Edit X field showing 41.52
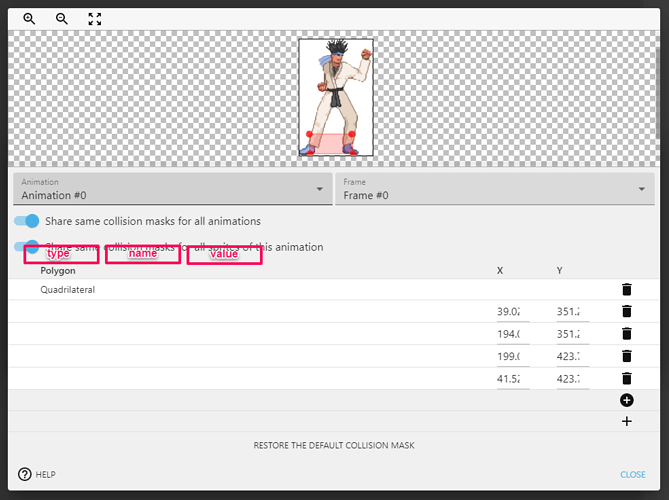 [x=513, y=379]
